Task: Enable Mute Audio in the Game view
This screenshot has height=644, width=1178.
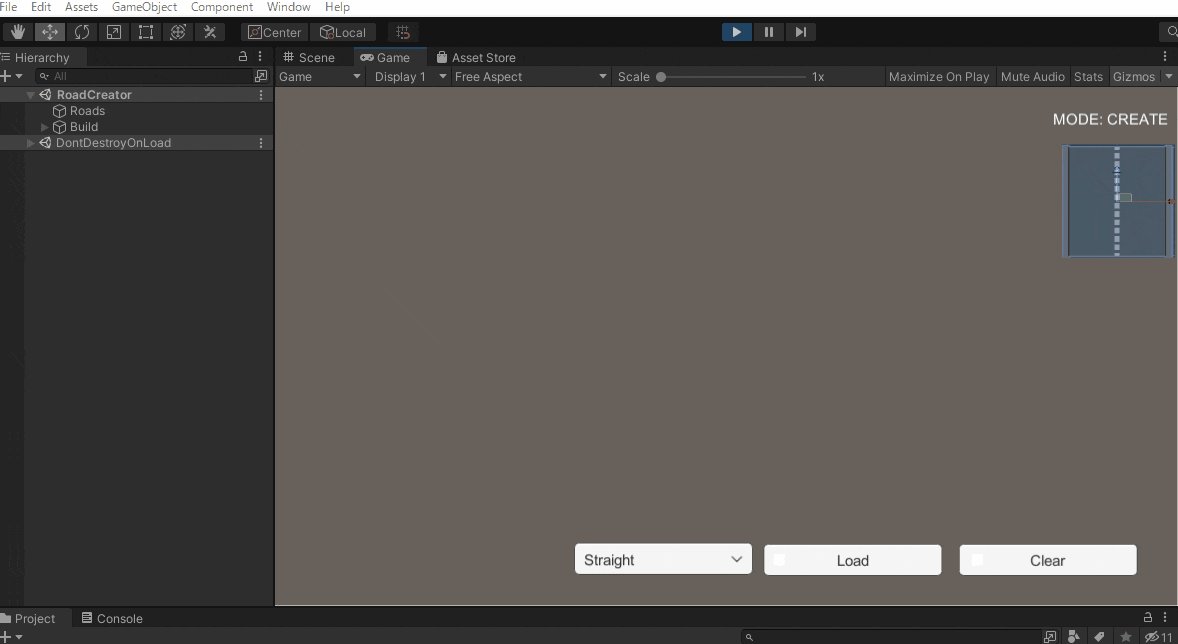Action: click(1032, 76)
